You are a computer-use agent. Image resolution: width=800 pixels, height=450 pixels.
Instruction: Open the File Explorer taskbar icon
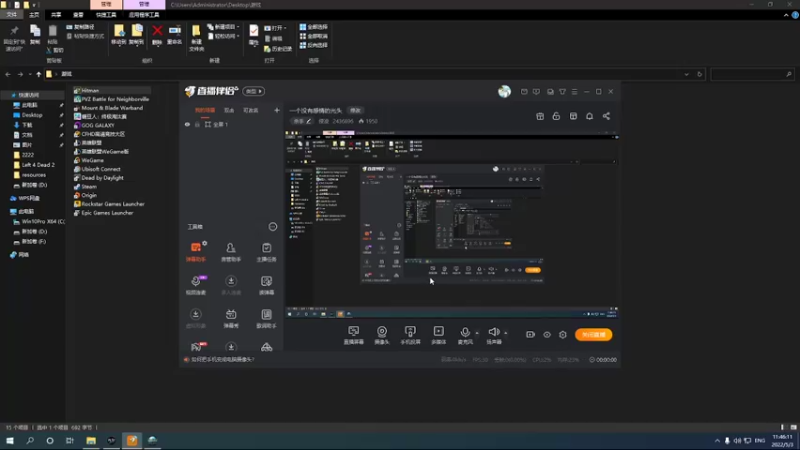pos(91,441)
